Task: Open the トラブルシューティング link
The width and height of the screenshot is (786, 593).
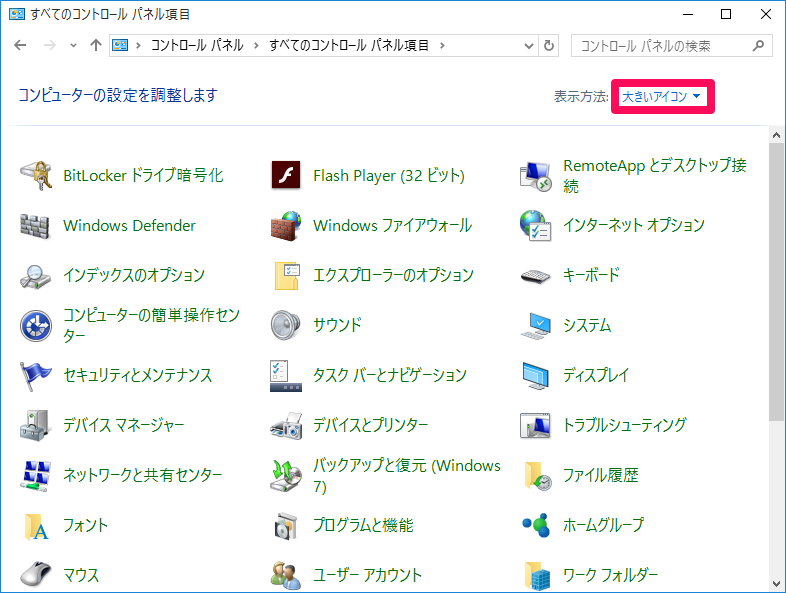Action: point(624,425)
